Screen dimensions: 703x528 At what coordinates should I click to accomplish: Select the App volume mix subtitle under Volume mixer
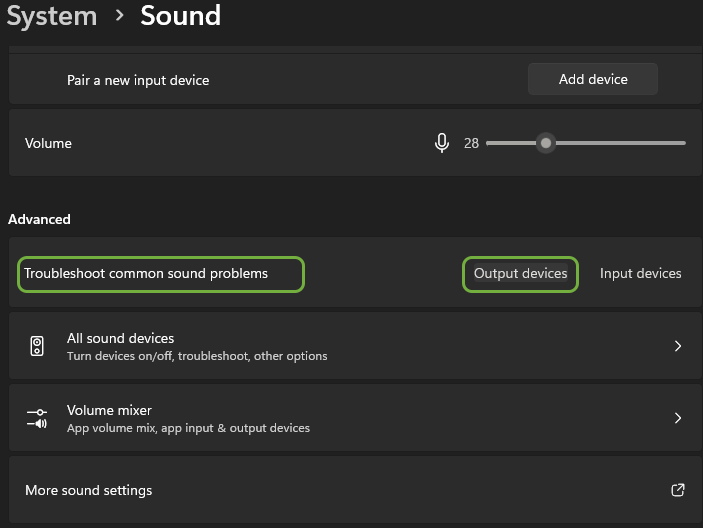188,428
